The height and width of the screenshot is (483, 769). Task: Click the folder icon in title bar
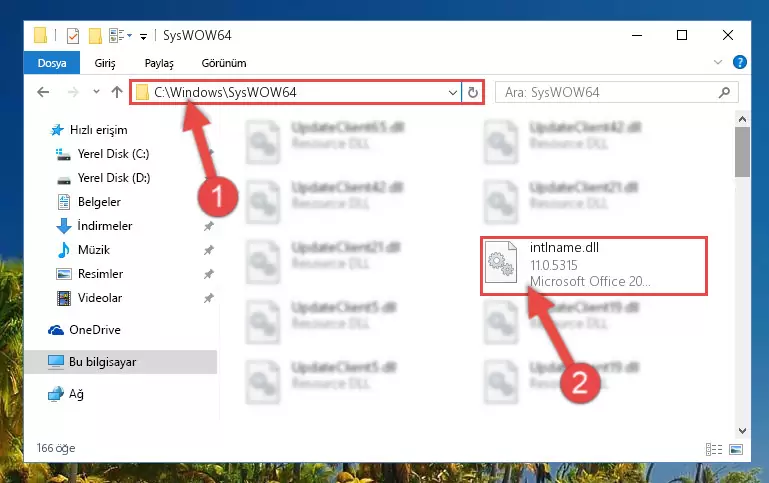(x=40, y=35)
